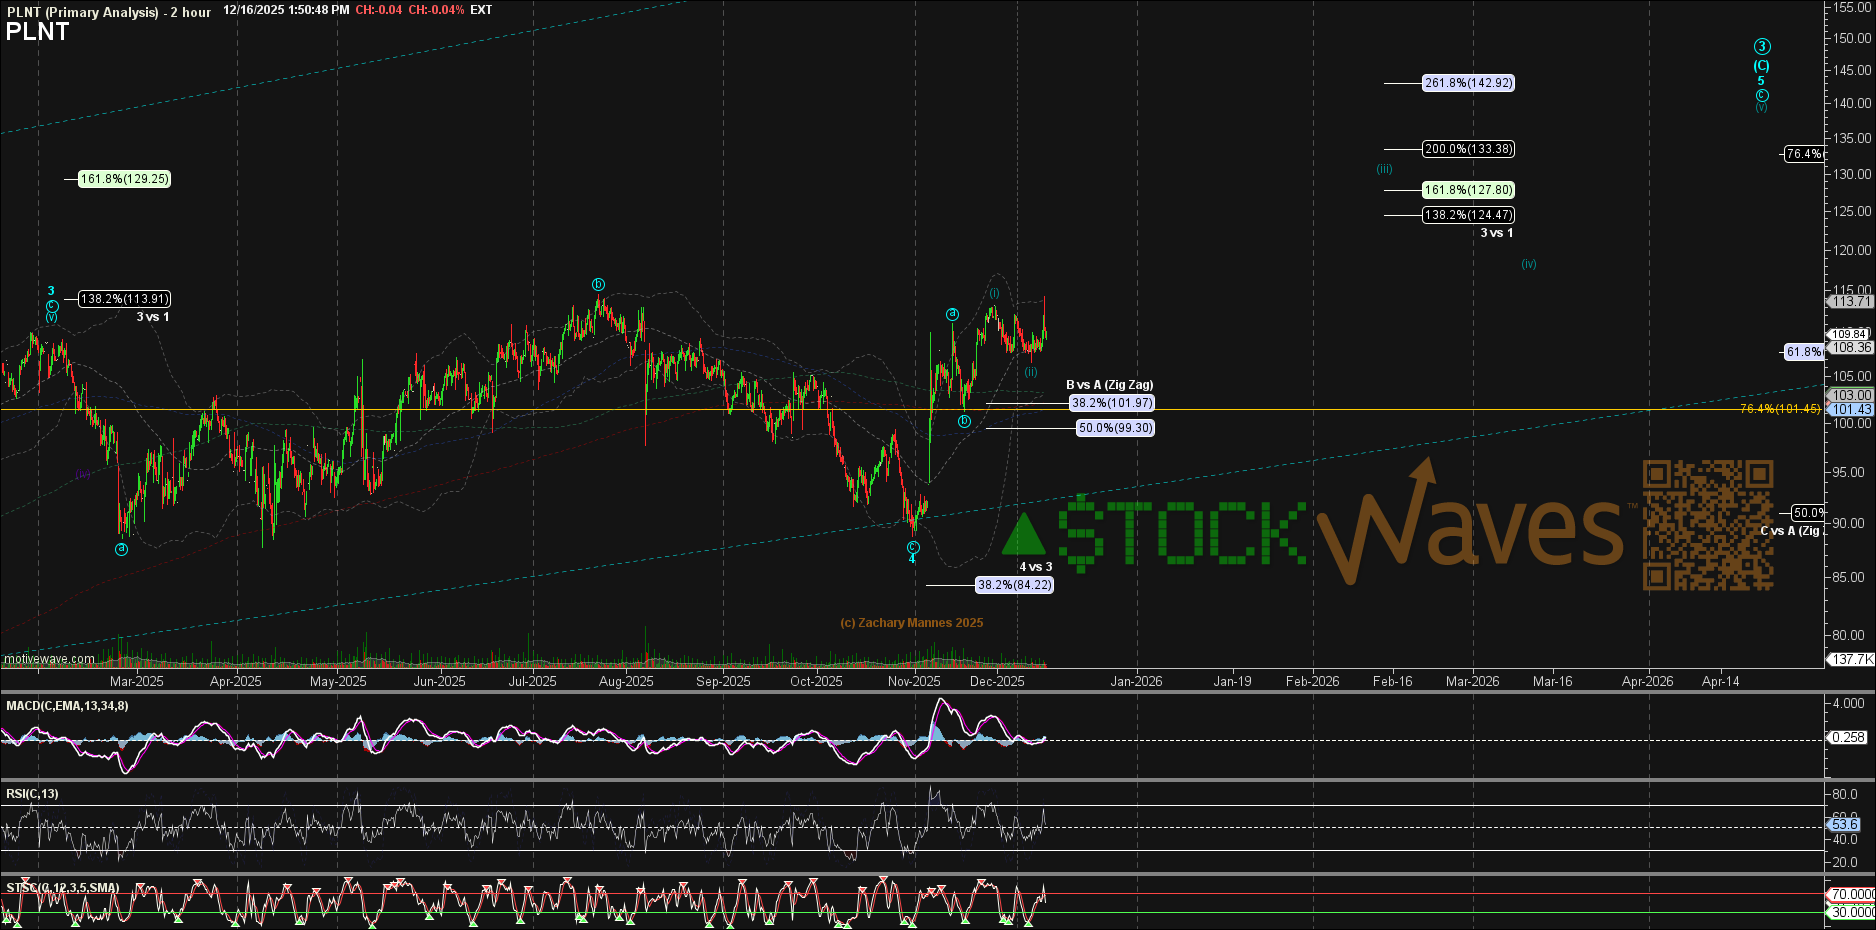The width and height of the screenshot is (1876, 930).
Task: Click the PLNT symbol title
Action: click(37, 32)
